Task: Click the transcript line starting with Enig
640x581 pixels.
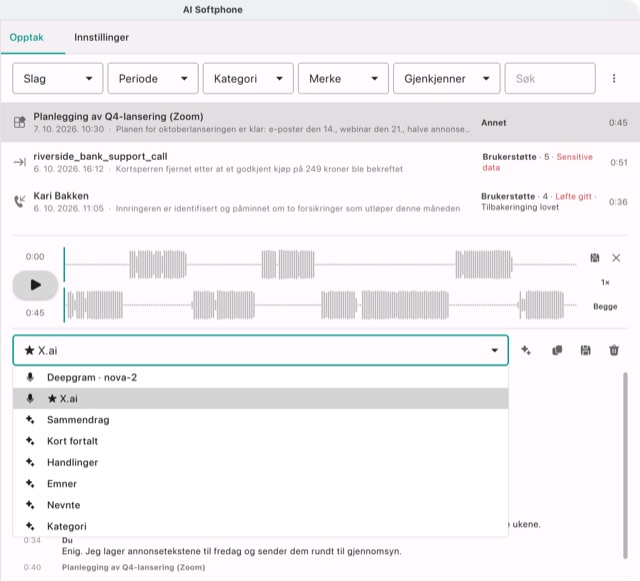Action: 231,551
